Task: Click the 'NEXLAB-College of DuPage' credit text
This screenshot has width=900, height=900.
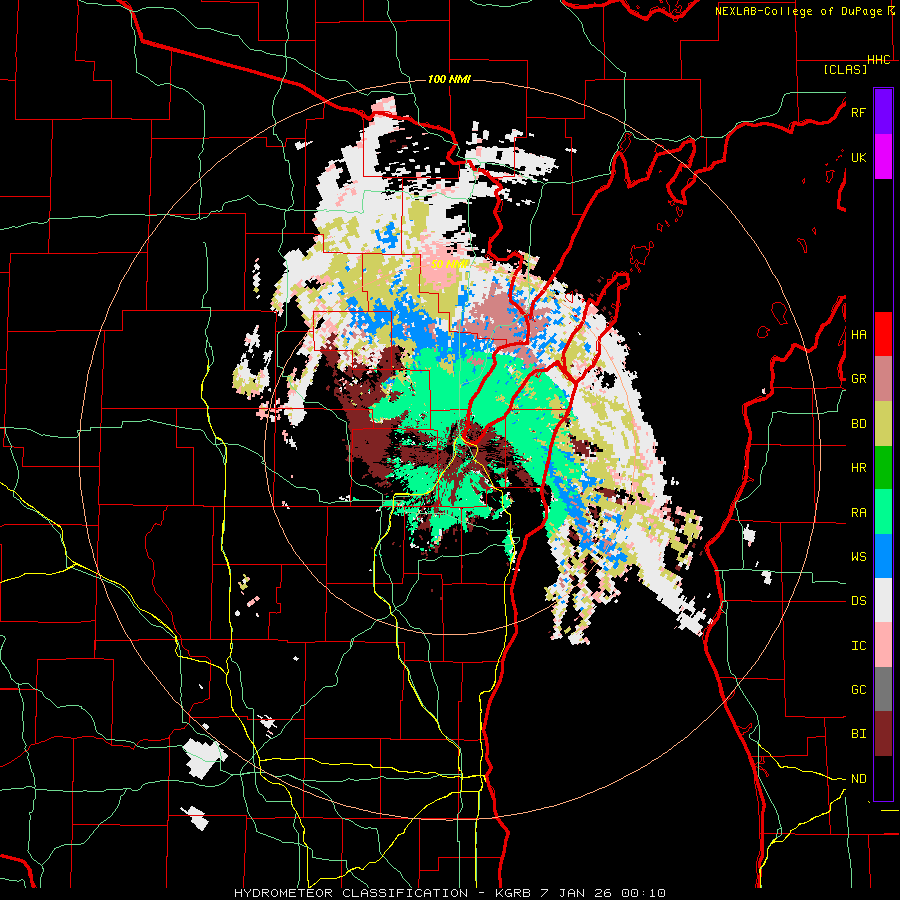Action: coord(798,11)
